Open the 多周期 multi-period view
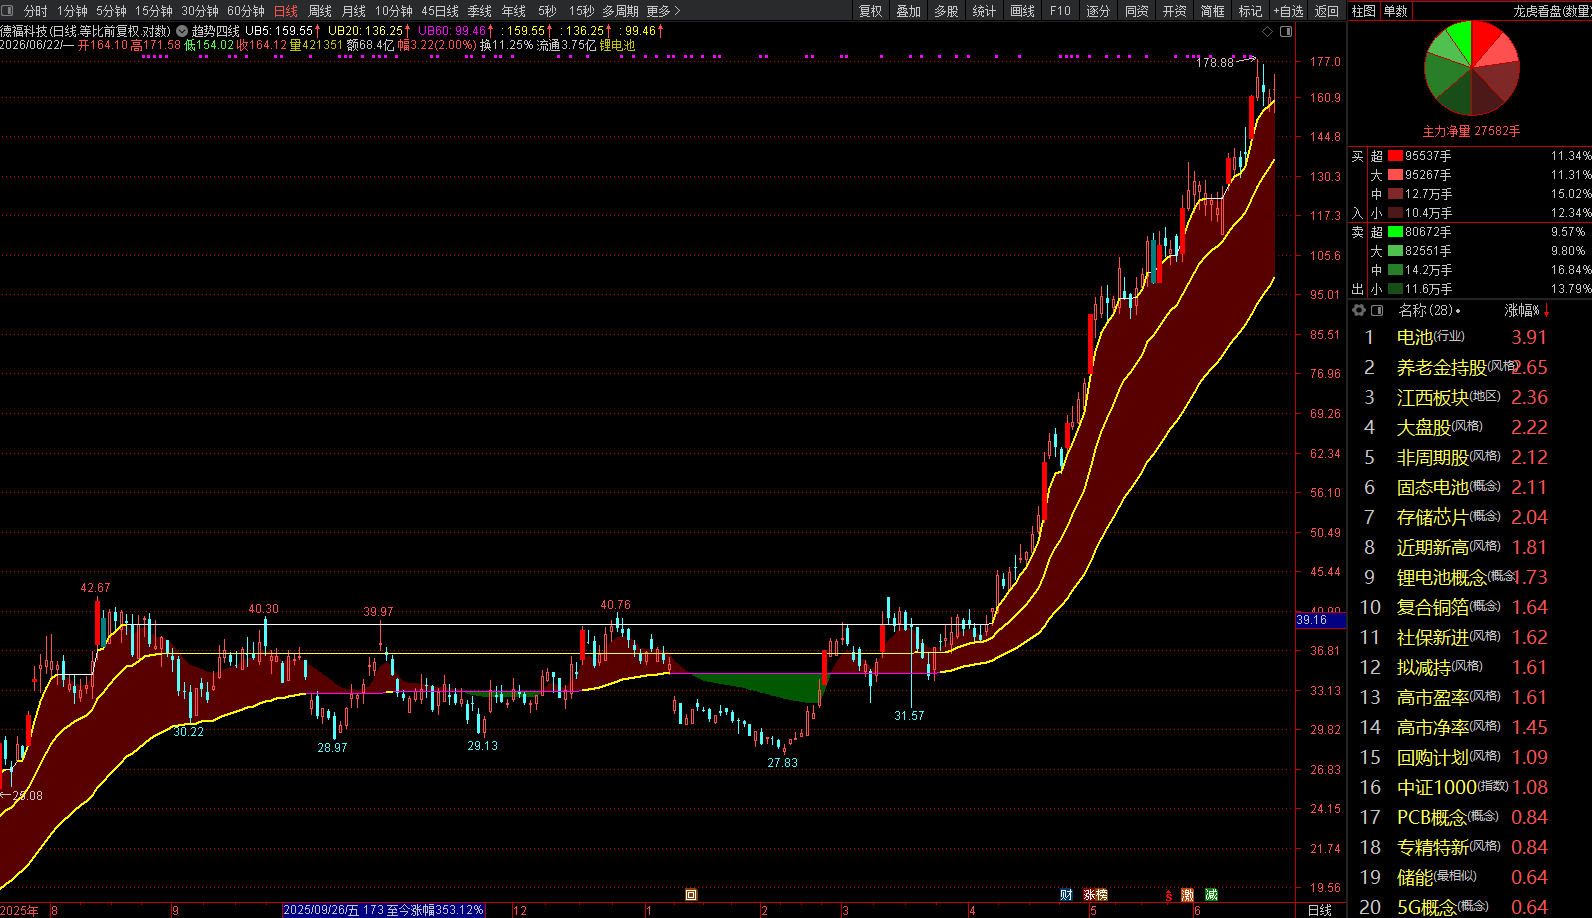The width and height of the screenshot is (1592, 918). (620, 11)
